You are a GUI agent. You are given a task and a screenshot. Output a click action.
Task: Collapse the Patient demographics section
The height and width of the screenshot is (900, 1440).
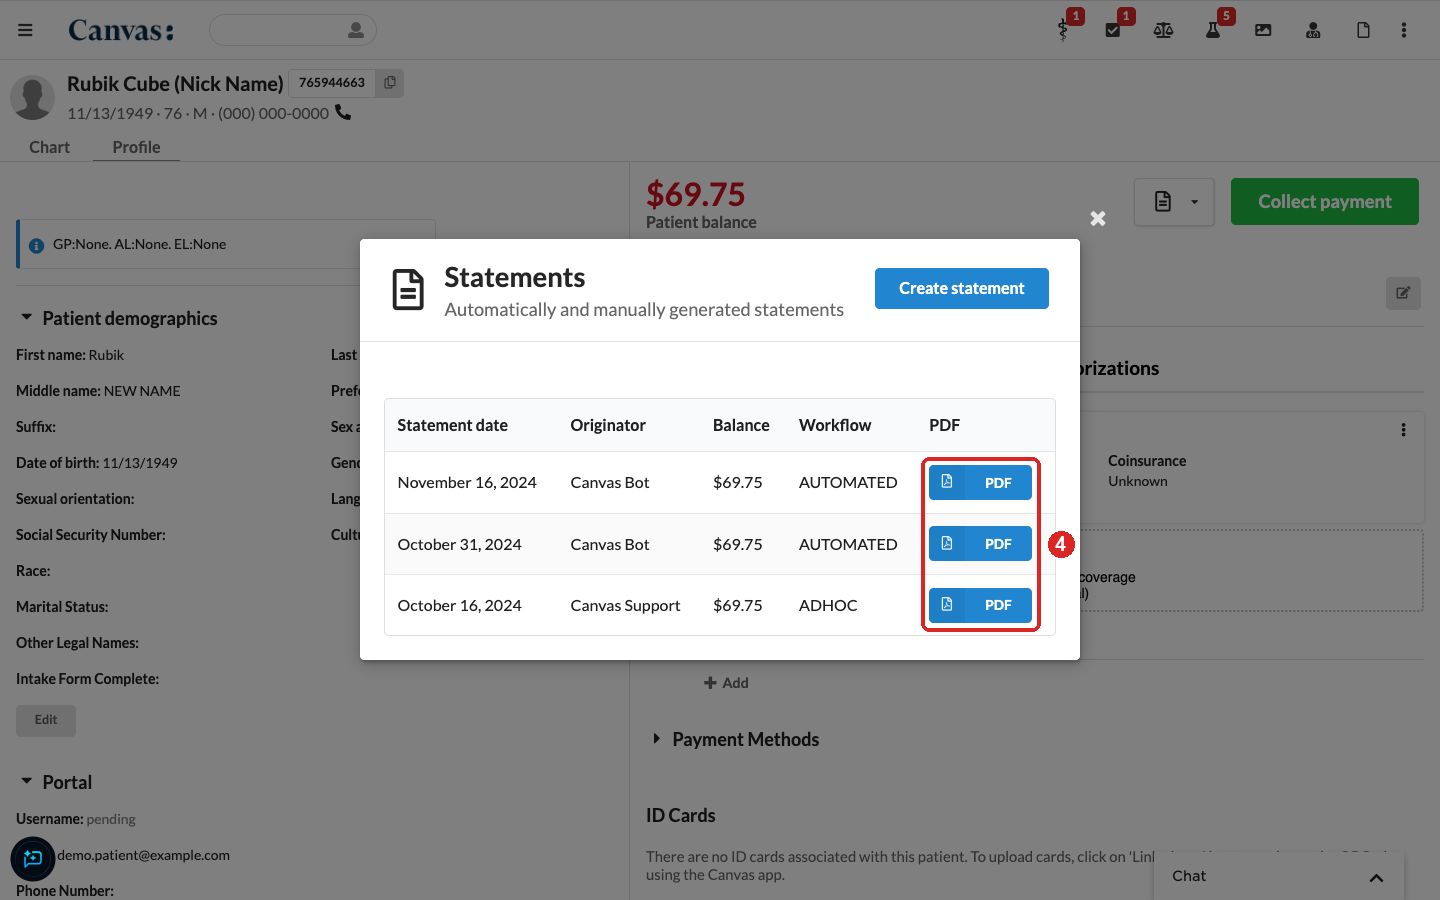coord(27,317)
